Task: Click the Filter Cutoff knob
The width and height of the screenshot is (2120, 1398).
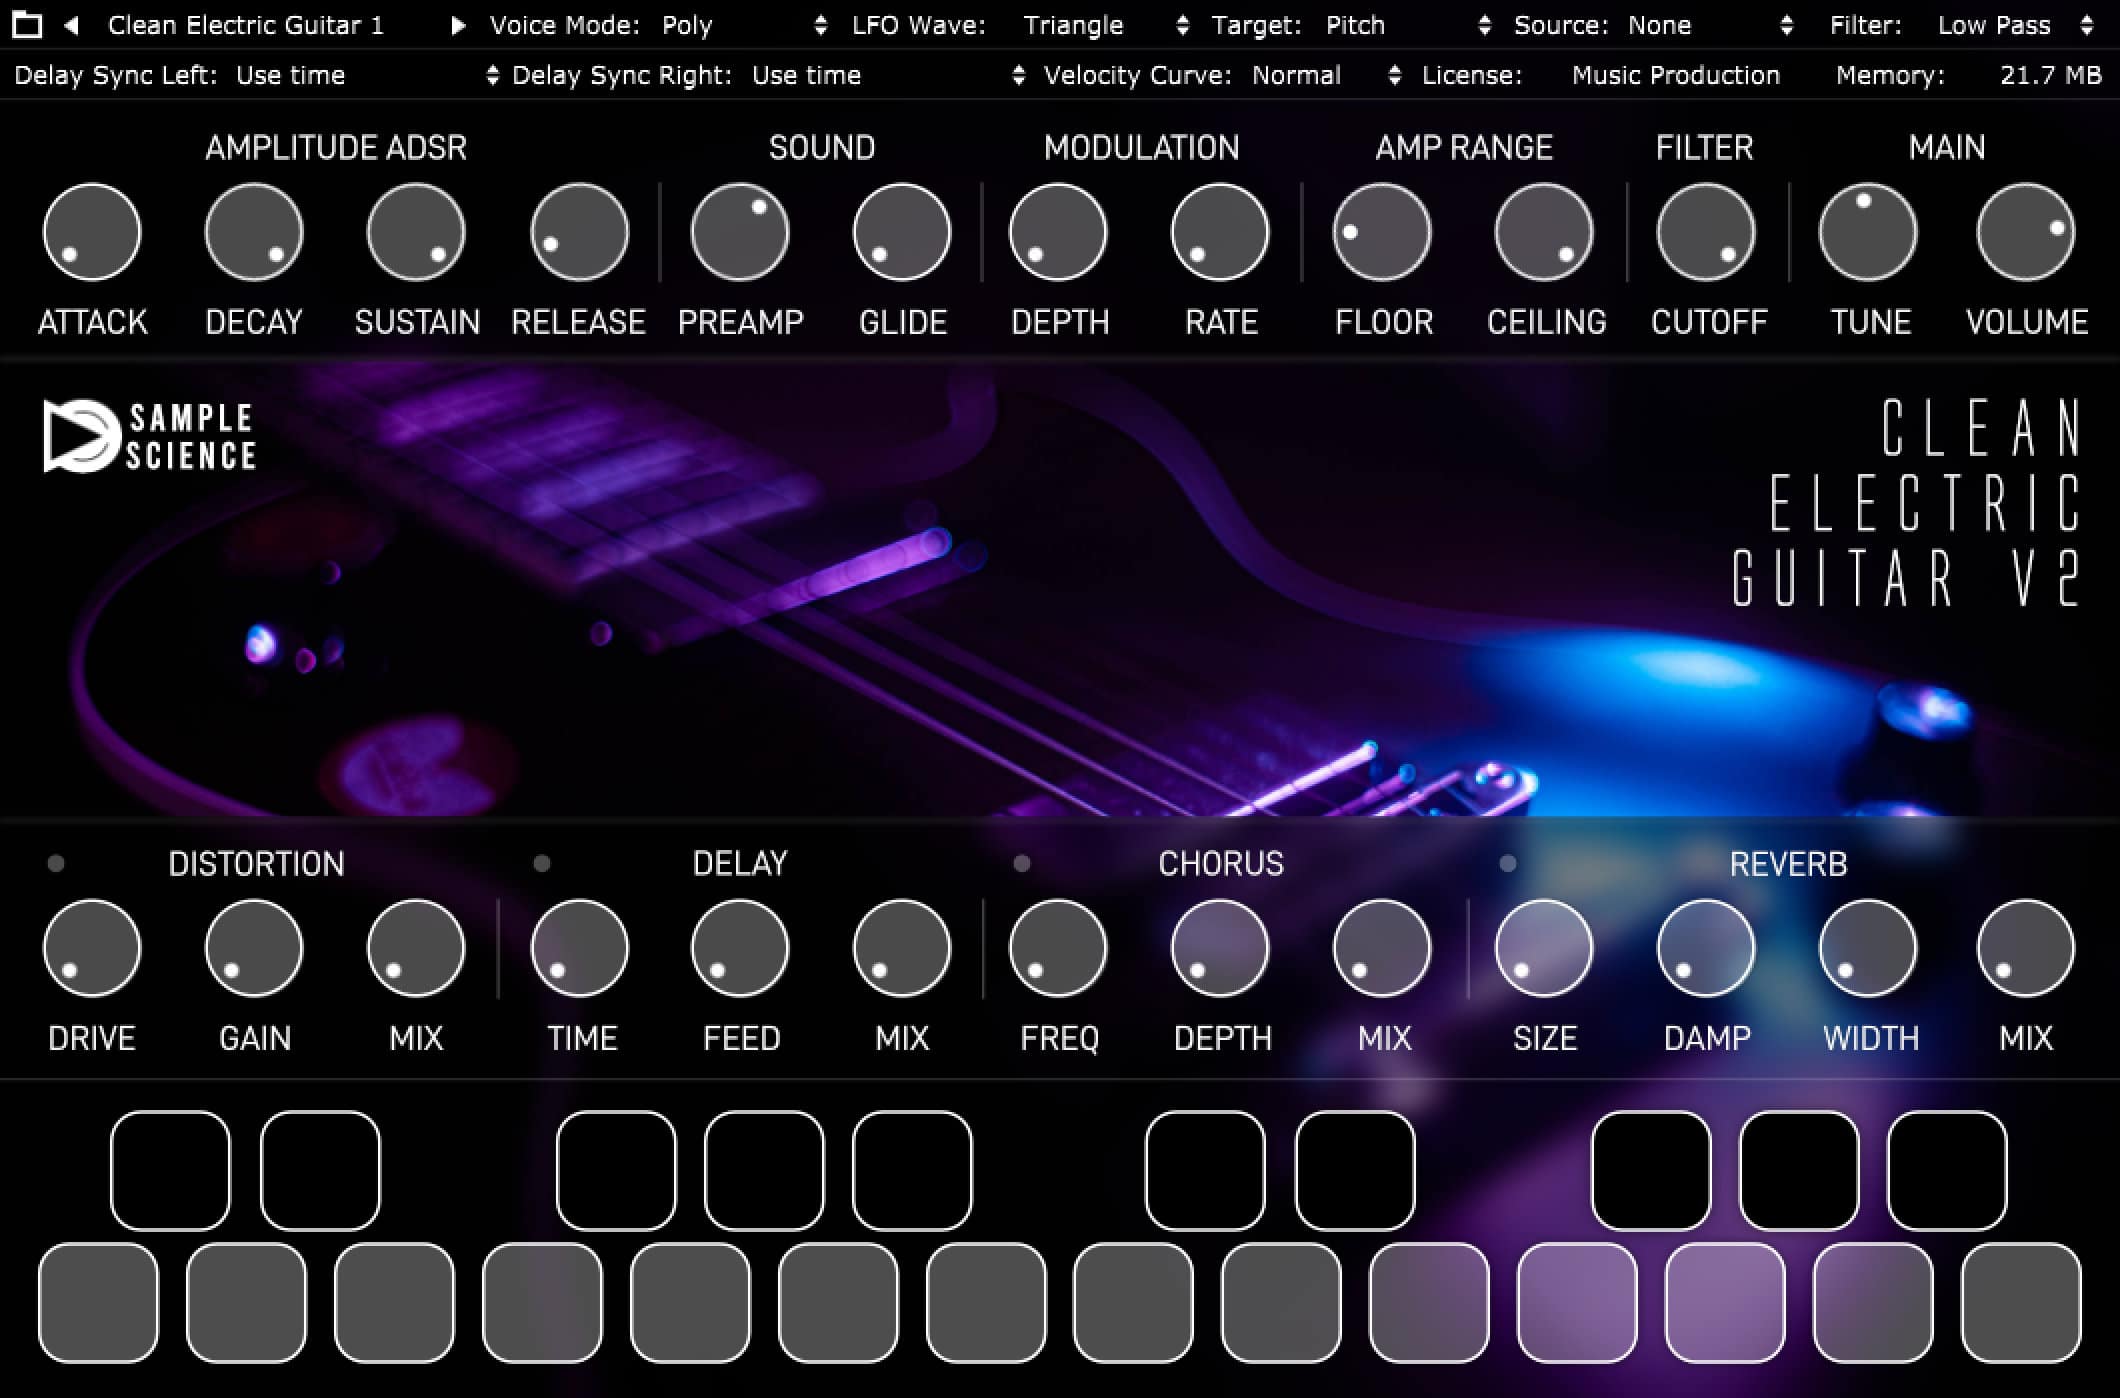Action: coord(1706,232)
